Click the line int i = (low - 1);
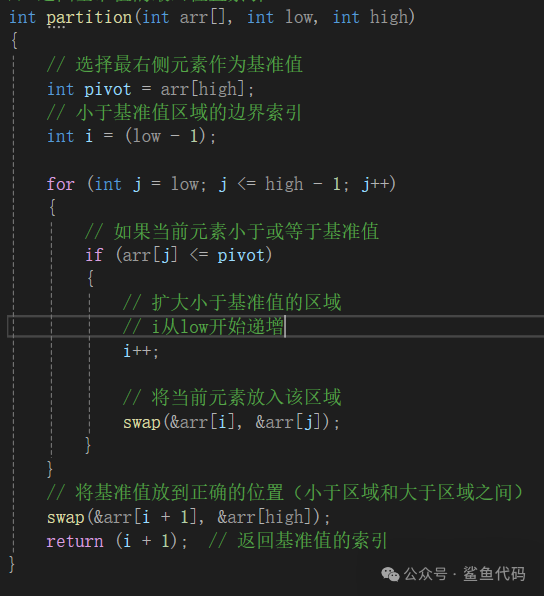This screenshot has height=596, width=544. coord(132,136)
